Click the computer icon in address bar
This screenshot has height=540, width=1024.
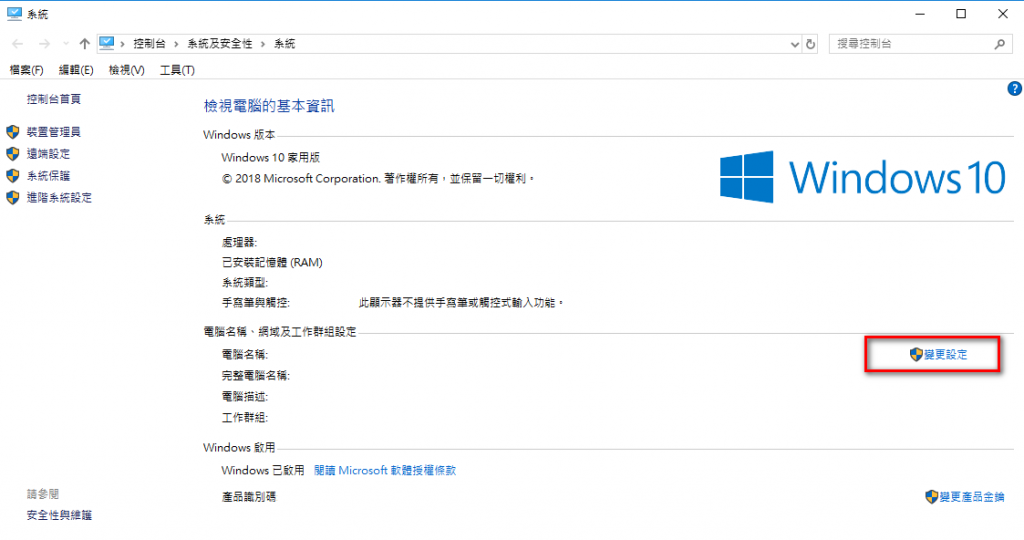click(106, 43)
